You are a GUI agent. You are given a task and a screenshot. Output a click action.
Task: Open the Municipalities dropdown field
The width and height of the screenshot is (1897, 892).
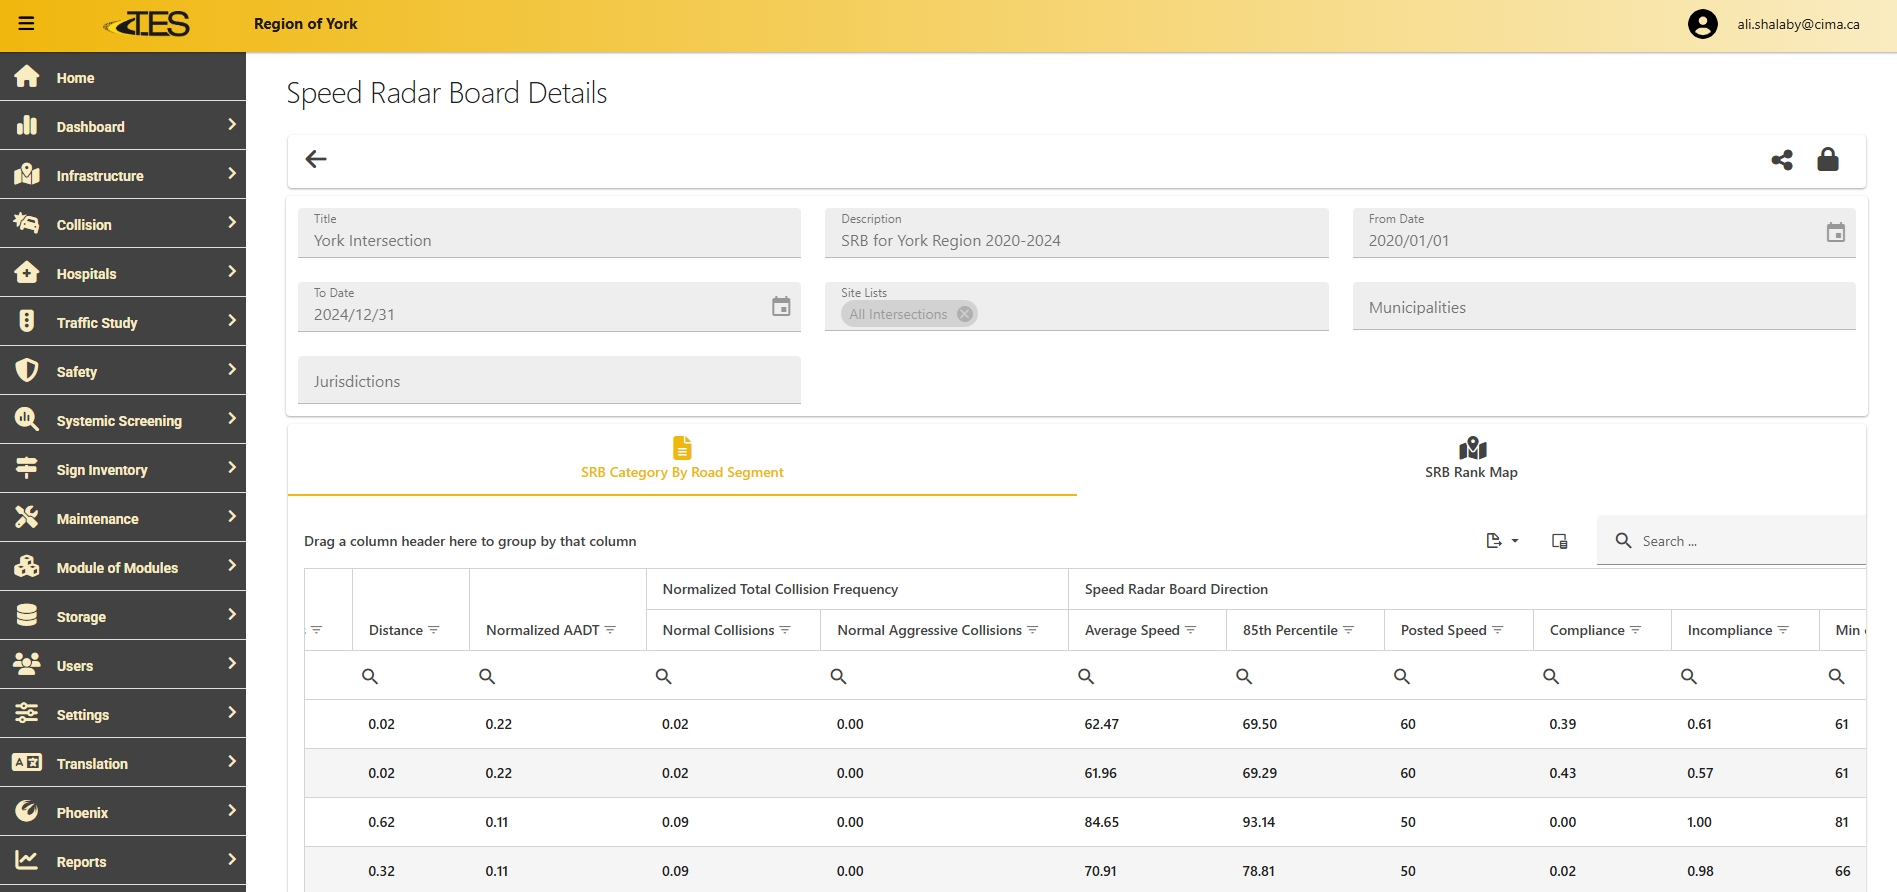pos(1603,307)
